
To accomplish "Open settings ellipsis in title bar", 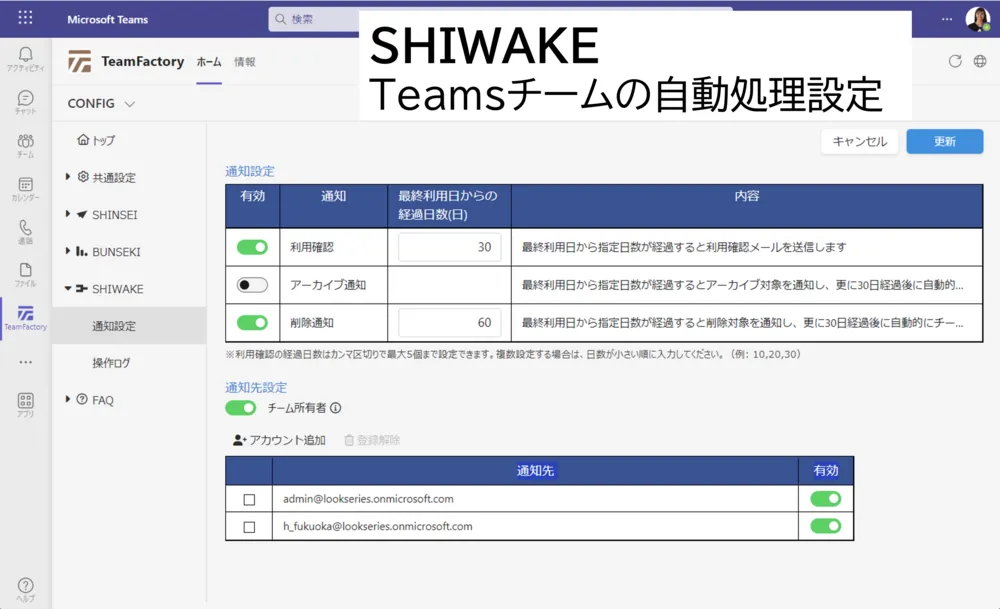I will (x=947, y=19).
